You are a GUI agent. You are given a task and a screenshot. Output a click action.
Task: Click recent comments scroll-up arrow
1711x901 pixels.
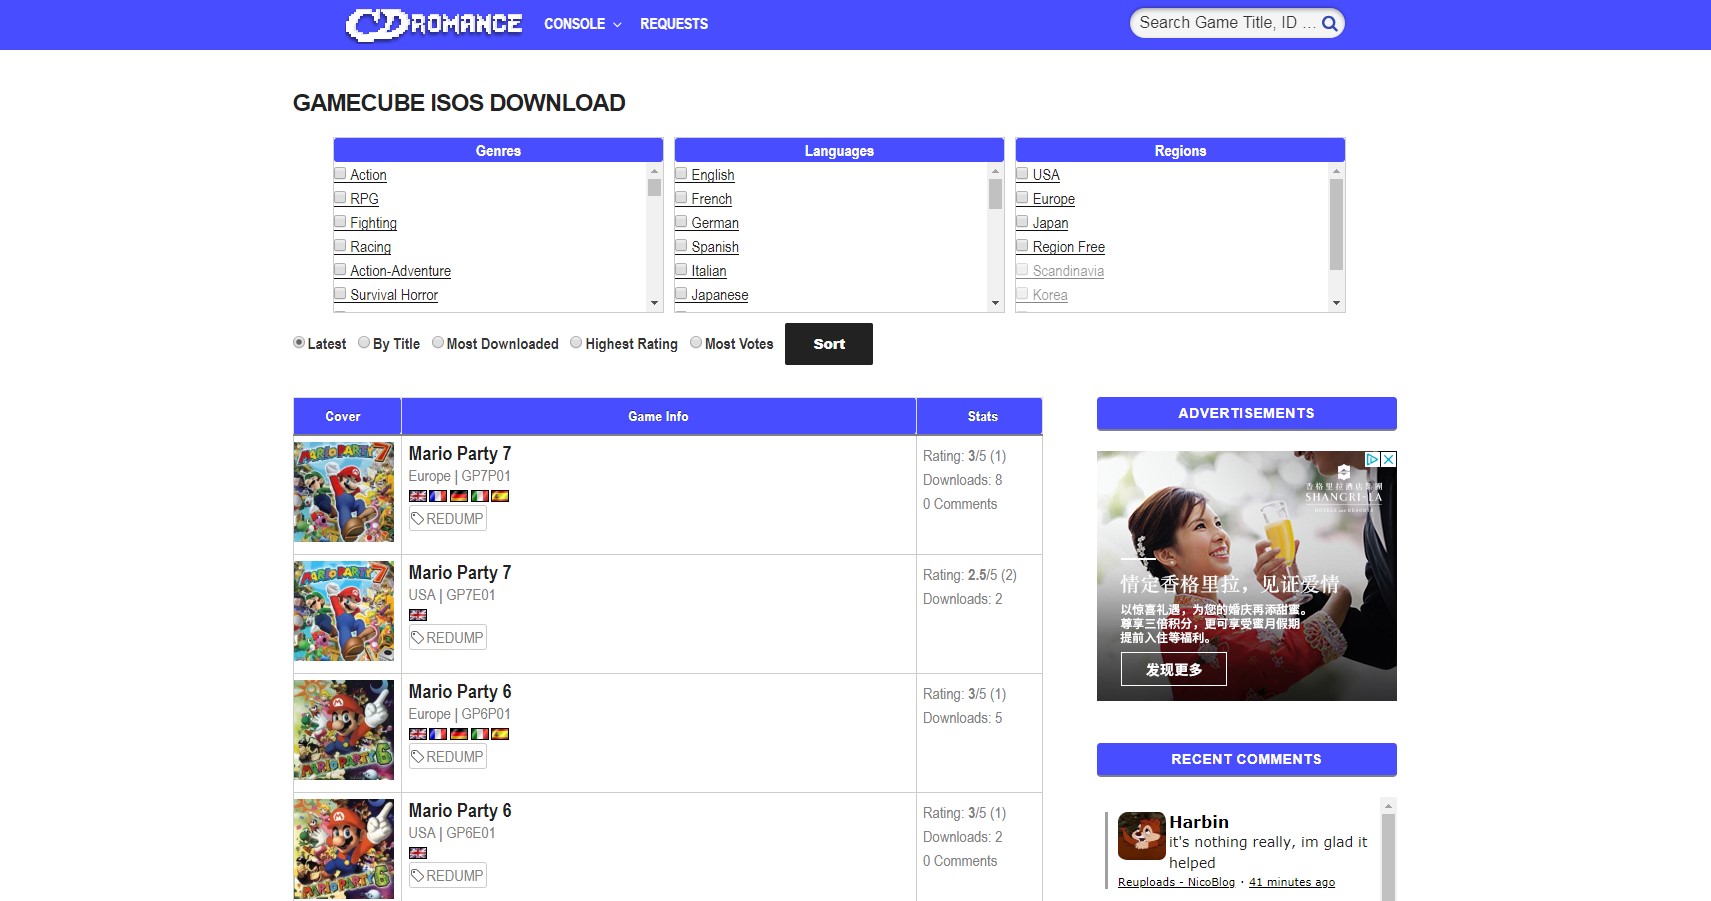1388,805
